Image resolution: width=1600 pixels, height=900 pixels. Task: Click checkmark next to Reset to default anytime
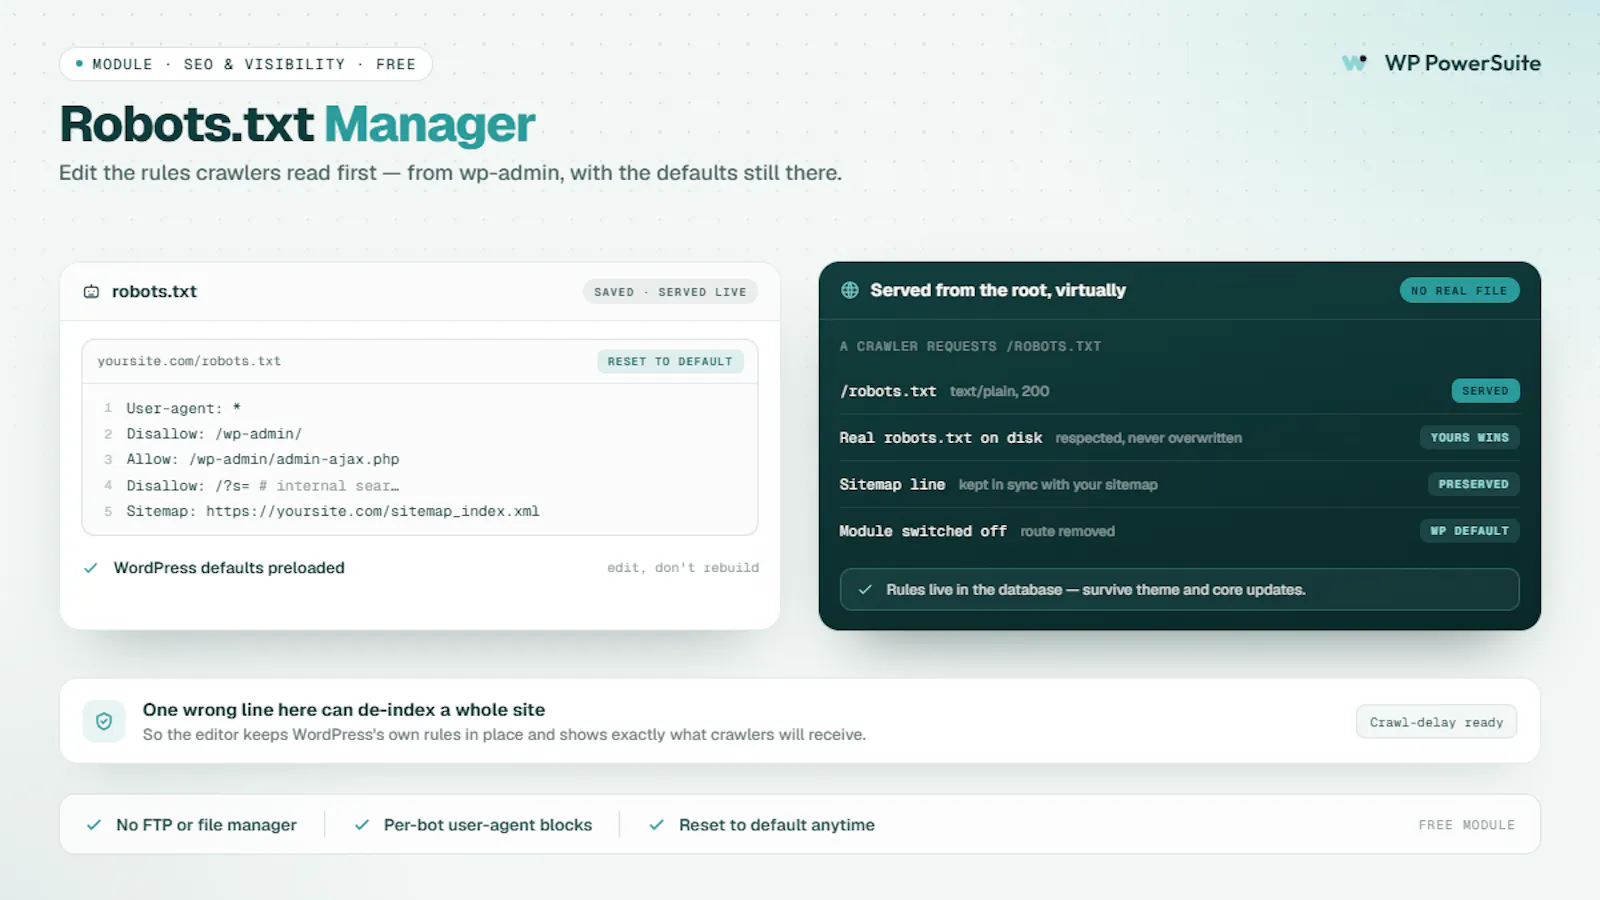click(657, 825)
